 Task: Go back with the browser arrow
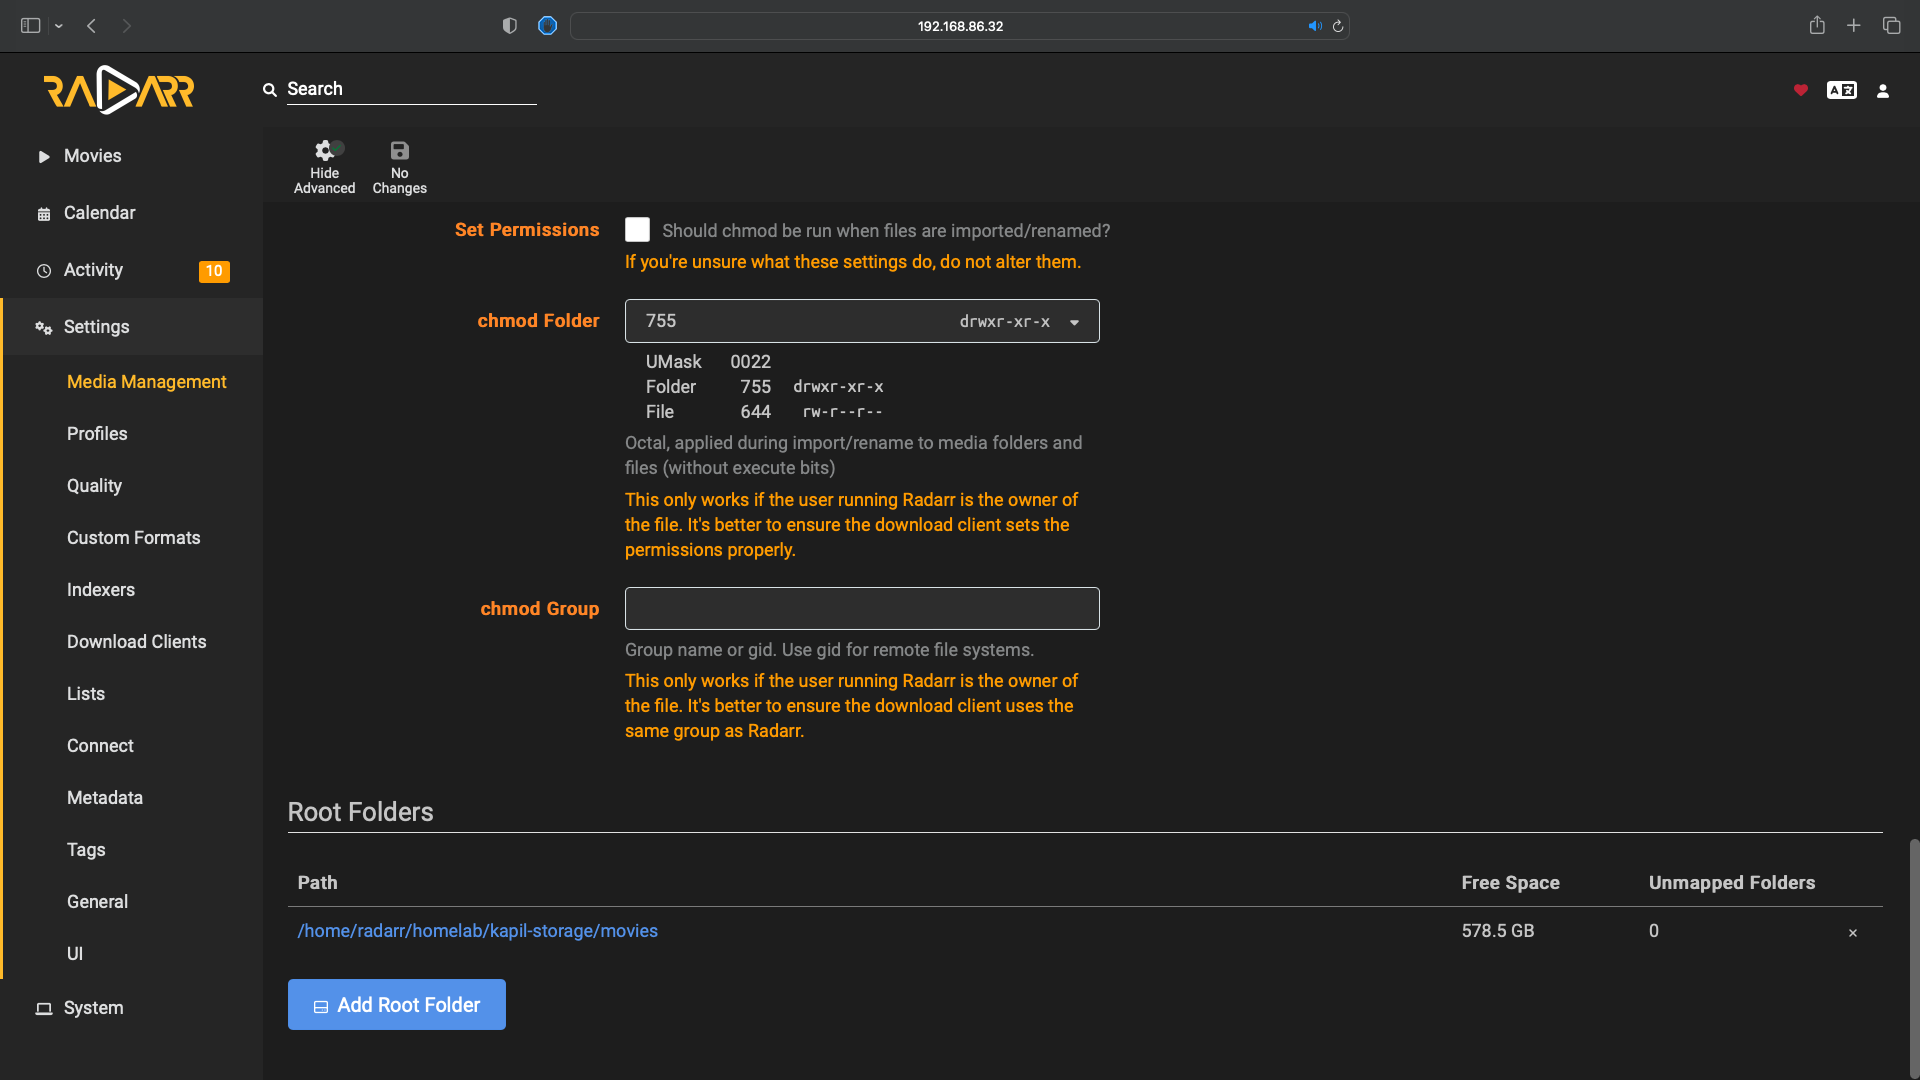click(92, 26)
